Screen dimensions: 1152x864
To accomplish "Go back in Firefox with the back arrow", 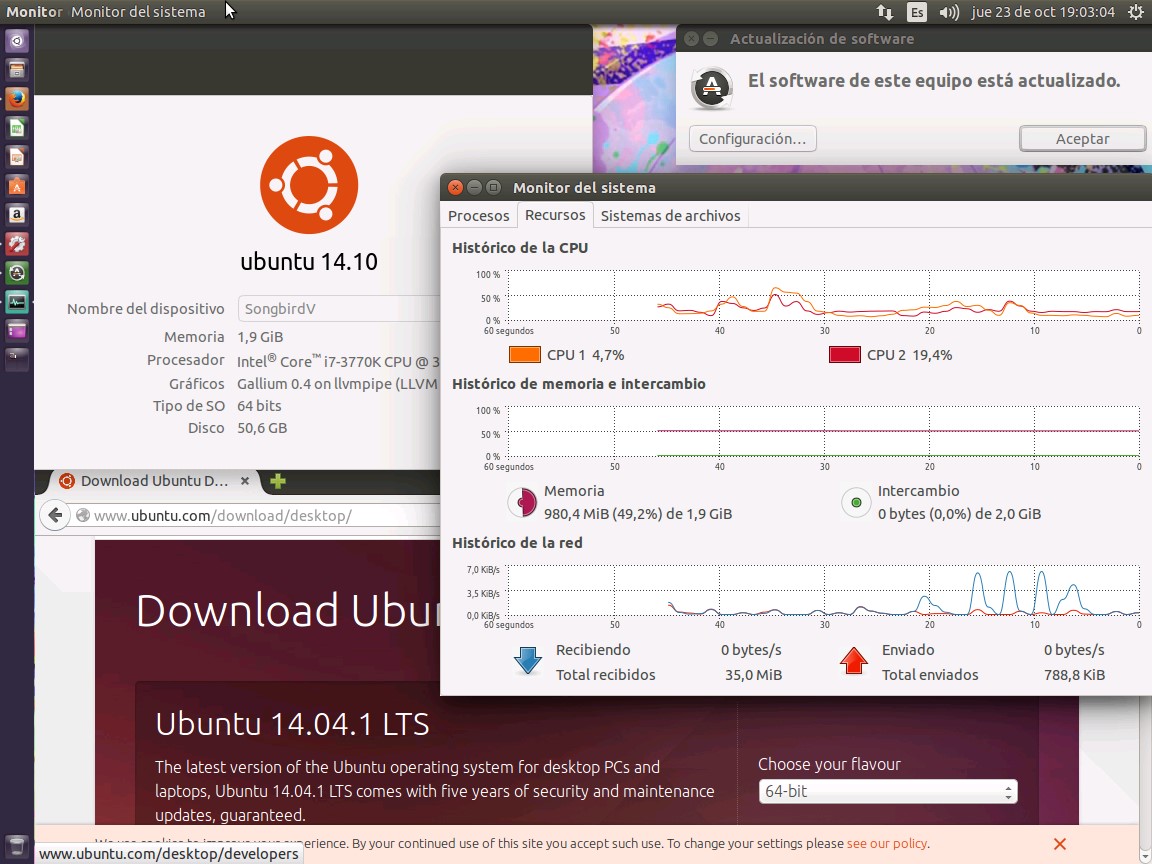I will pos(55,515).
